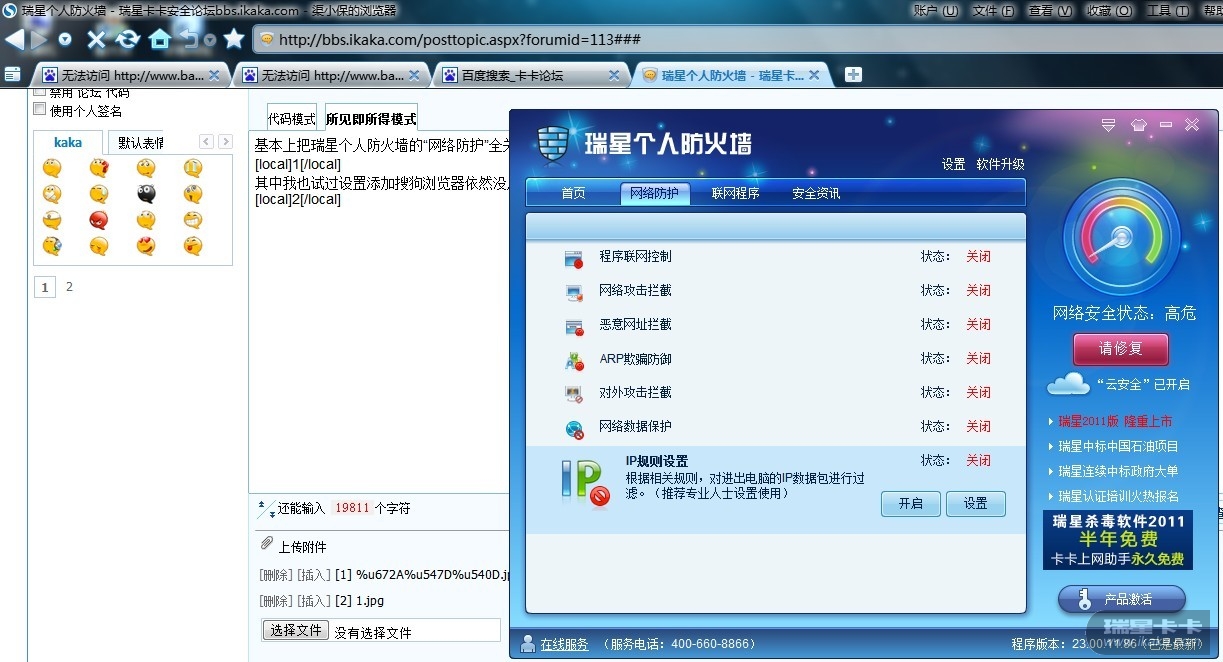Go to emoticon page 2

tap(69, 287)
